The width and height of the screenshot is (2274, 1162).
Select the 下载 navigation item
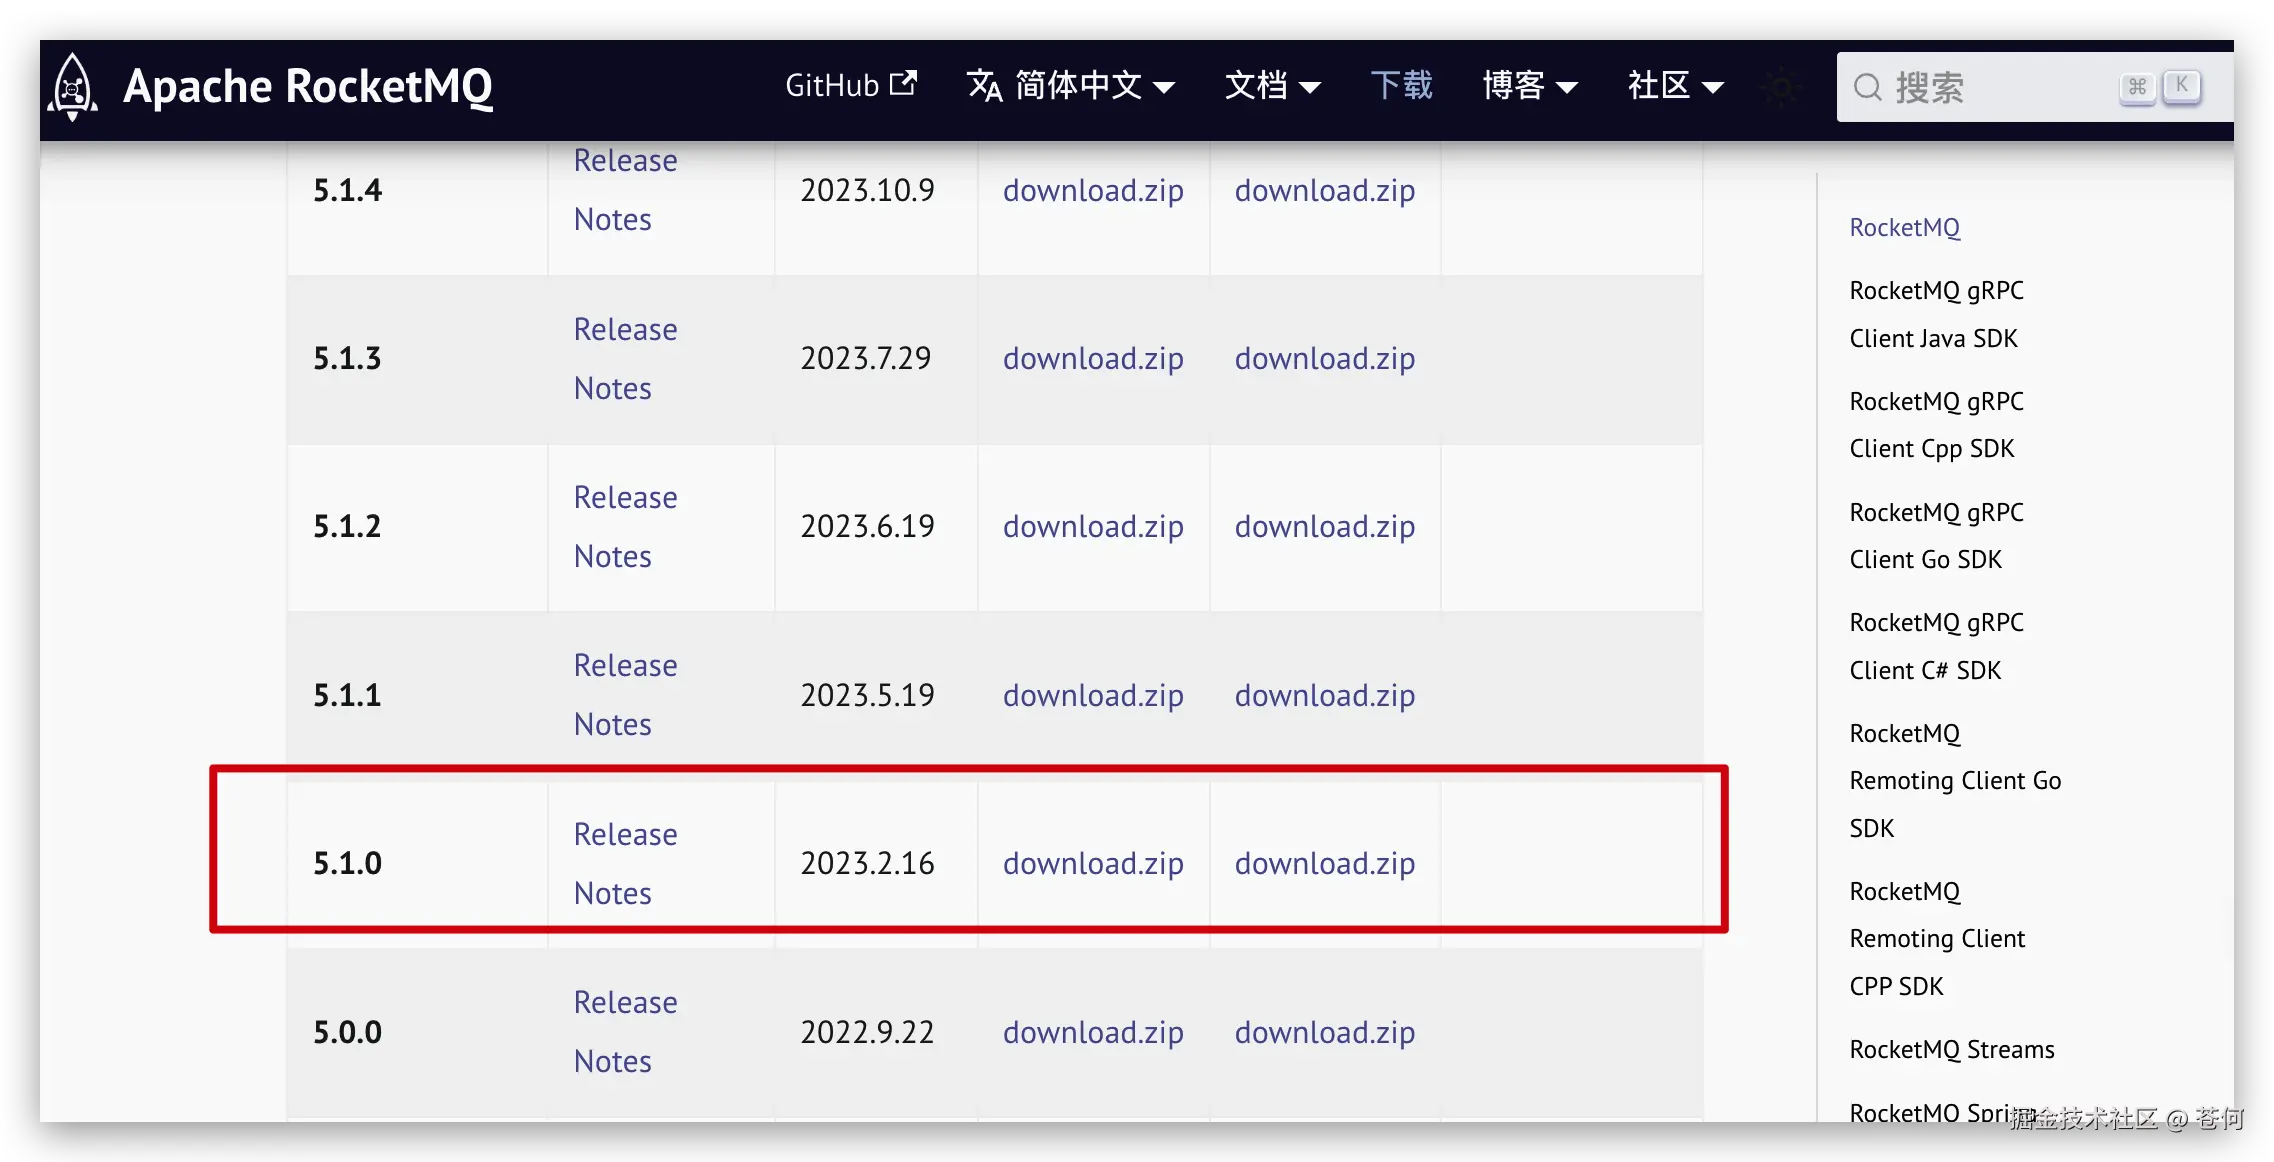point(1402,85)
